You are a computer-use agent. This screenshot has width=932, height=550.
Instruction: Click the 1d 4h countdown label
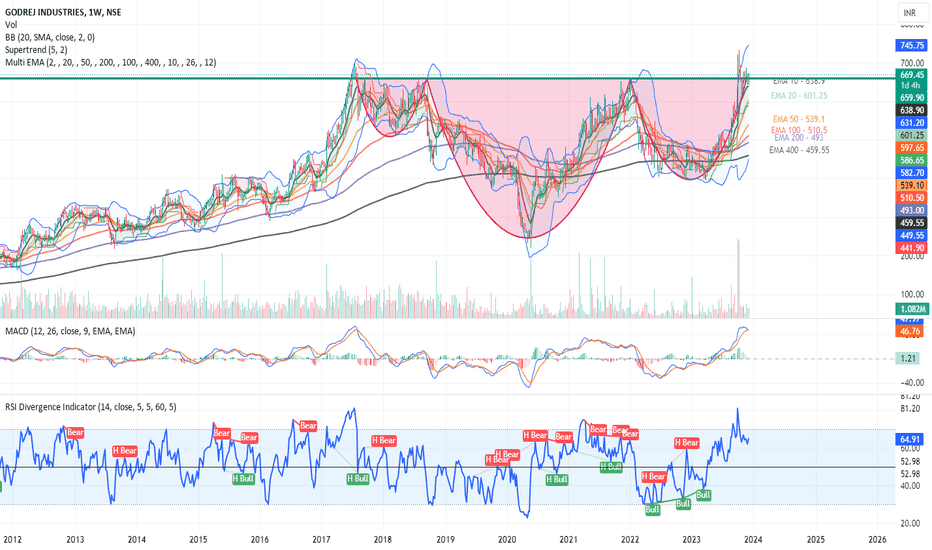(x=912, y=86)
